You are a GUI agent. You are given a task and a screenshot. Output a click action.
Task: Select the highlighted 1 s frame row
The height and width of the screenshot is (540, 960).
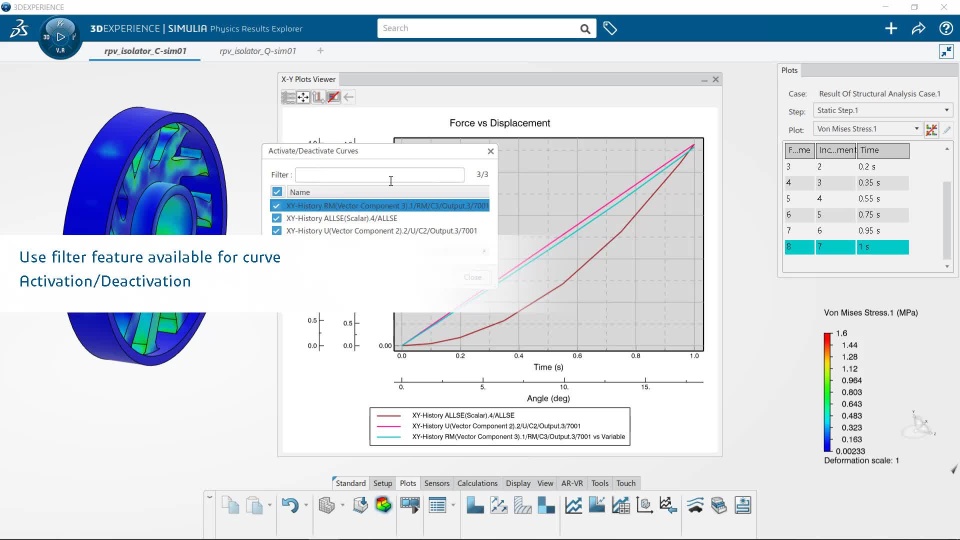pyautogui.click(x=847, y=247)
